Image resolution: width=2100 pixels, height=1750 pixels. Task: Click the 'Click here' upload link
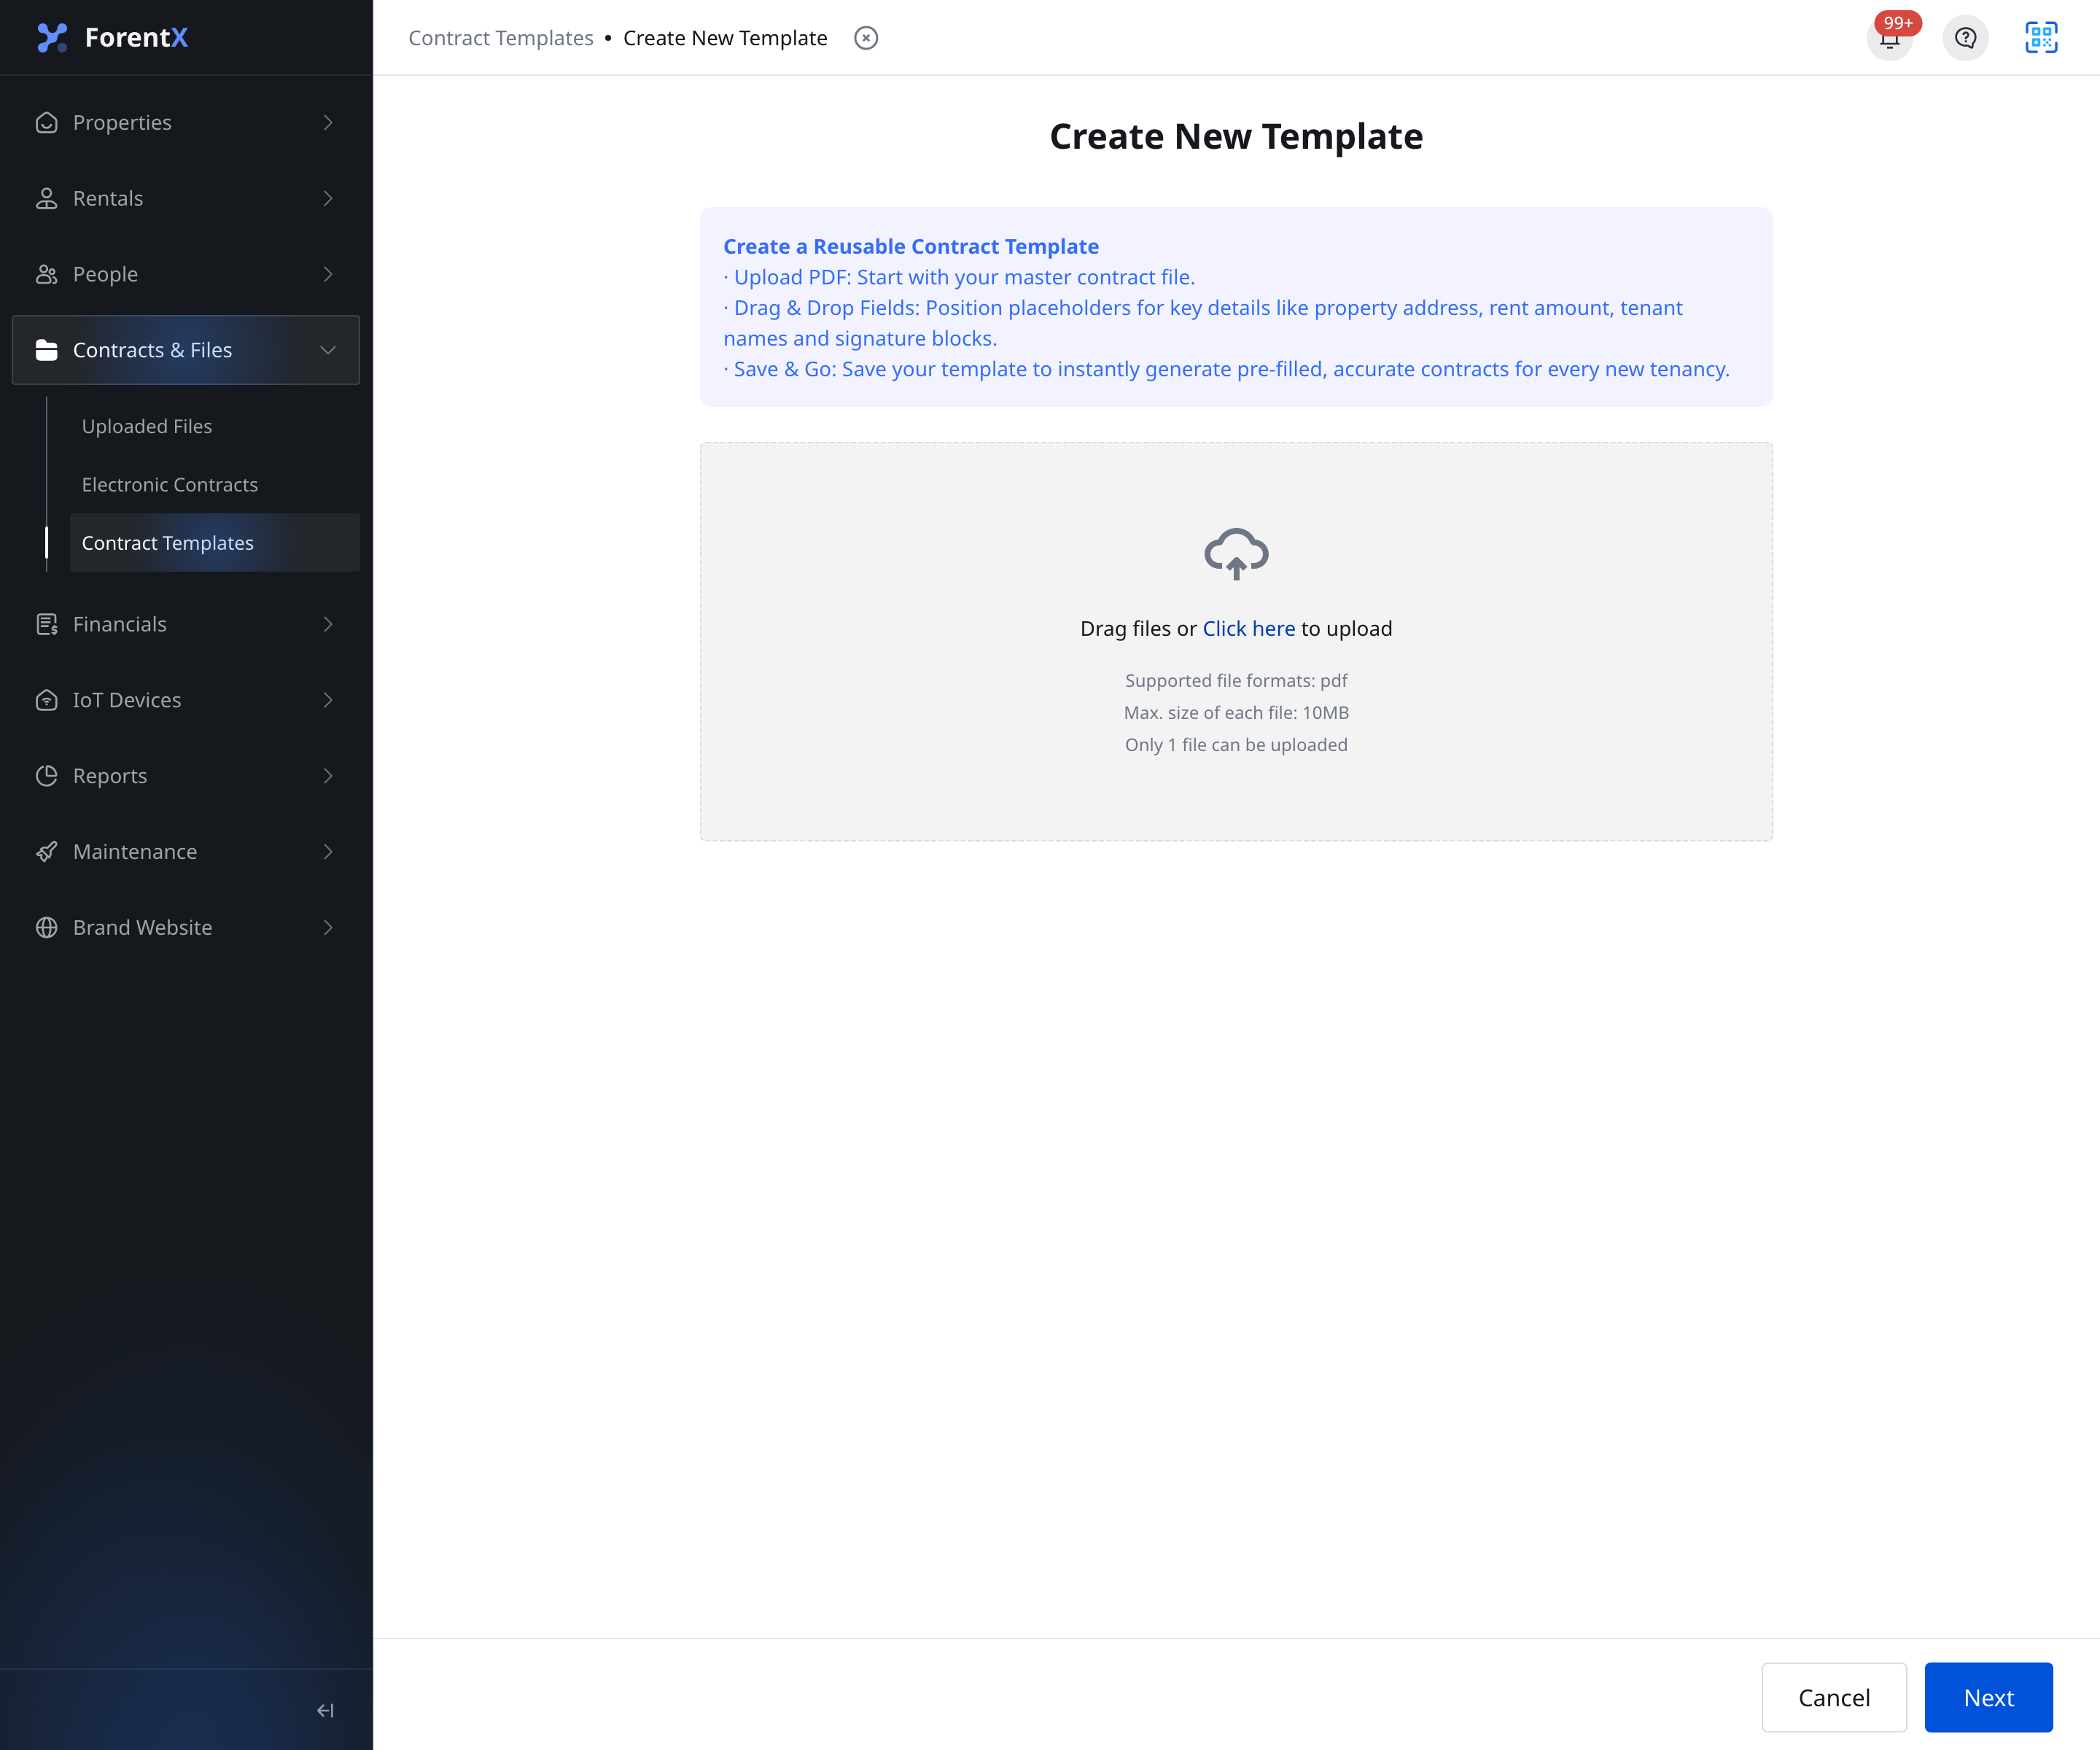[1248, 628]
